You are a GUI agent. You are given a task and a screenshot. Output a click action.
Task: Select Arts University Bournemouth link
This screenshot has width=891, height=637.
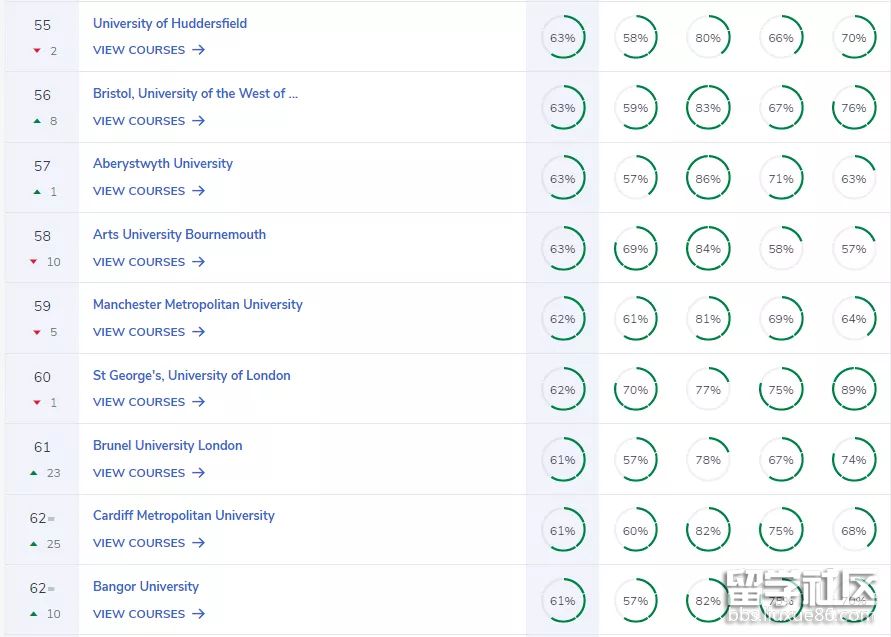coord(179,234)
